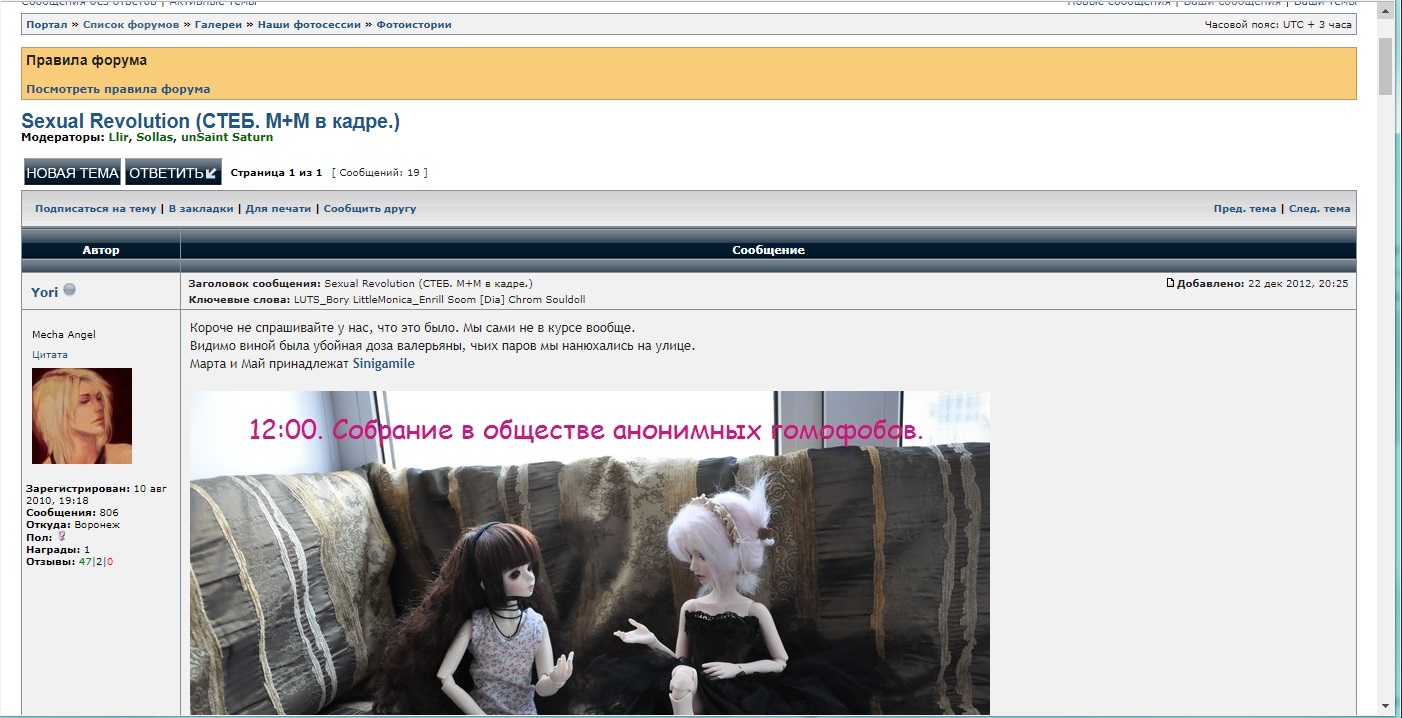Viewport: 1402px width, 718px height.
Task: Click the 'Добавлено: 22 дек 2012, 20:25' timestamp
Action: tap(1262, 284)
